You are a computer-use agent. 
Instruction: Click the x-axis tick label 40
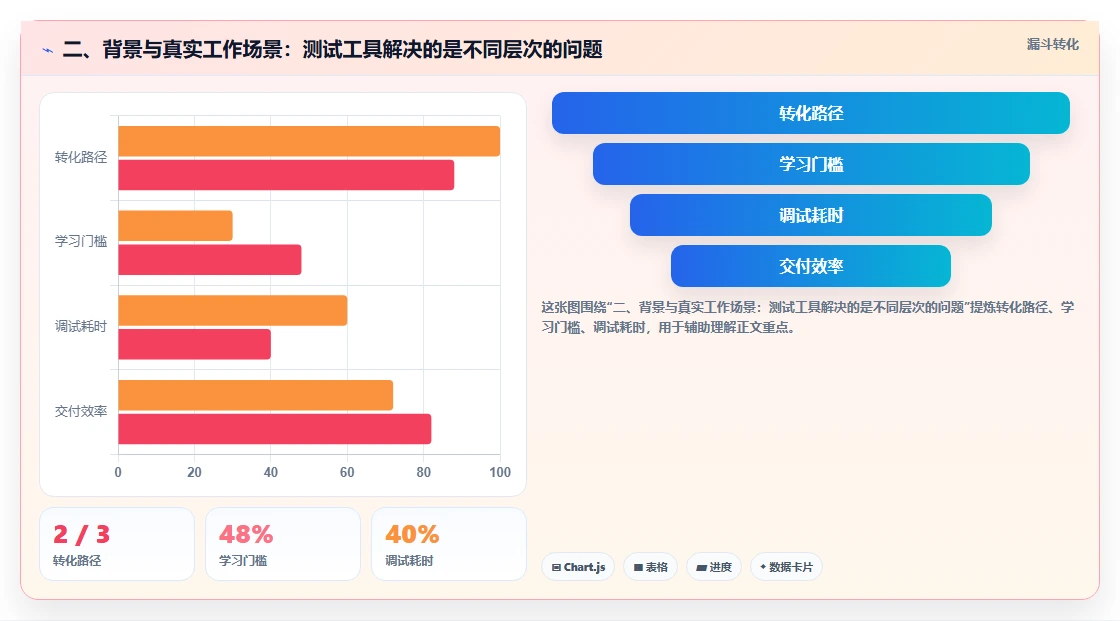point(271,472)
